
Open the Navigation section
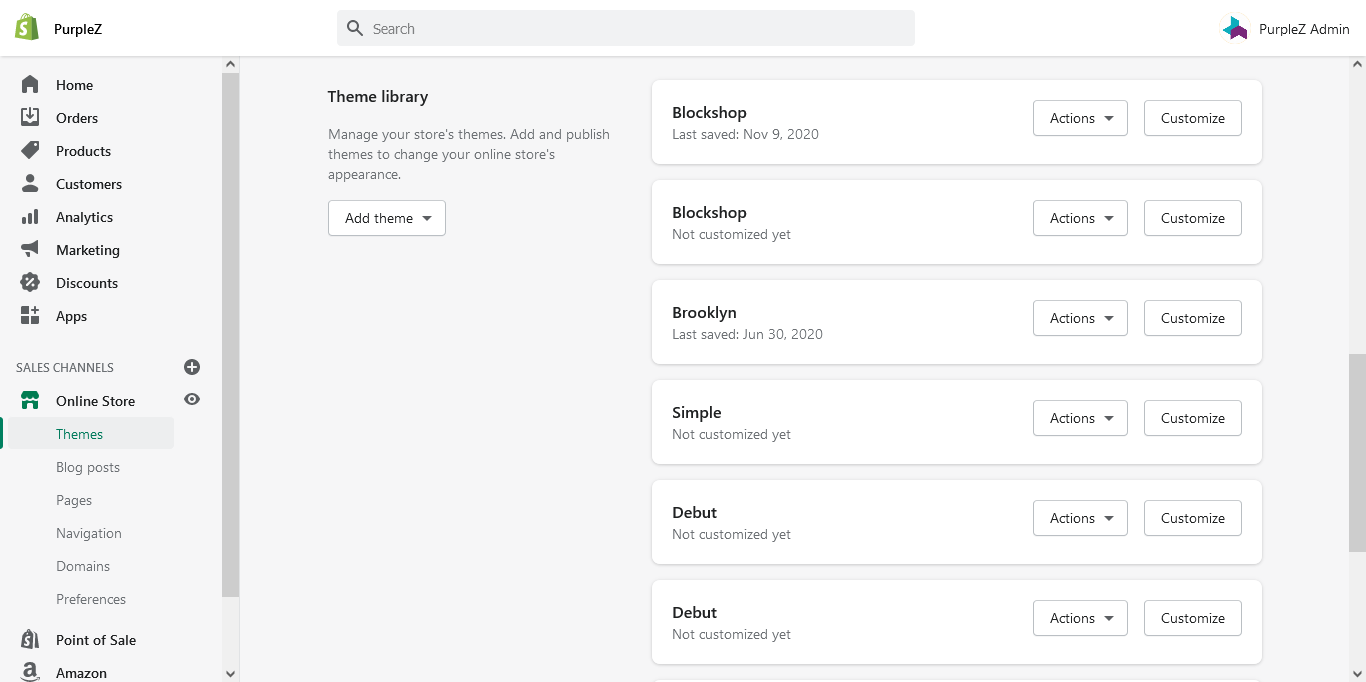88,533
